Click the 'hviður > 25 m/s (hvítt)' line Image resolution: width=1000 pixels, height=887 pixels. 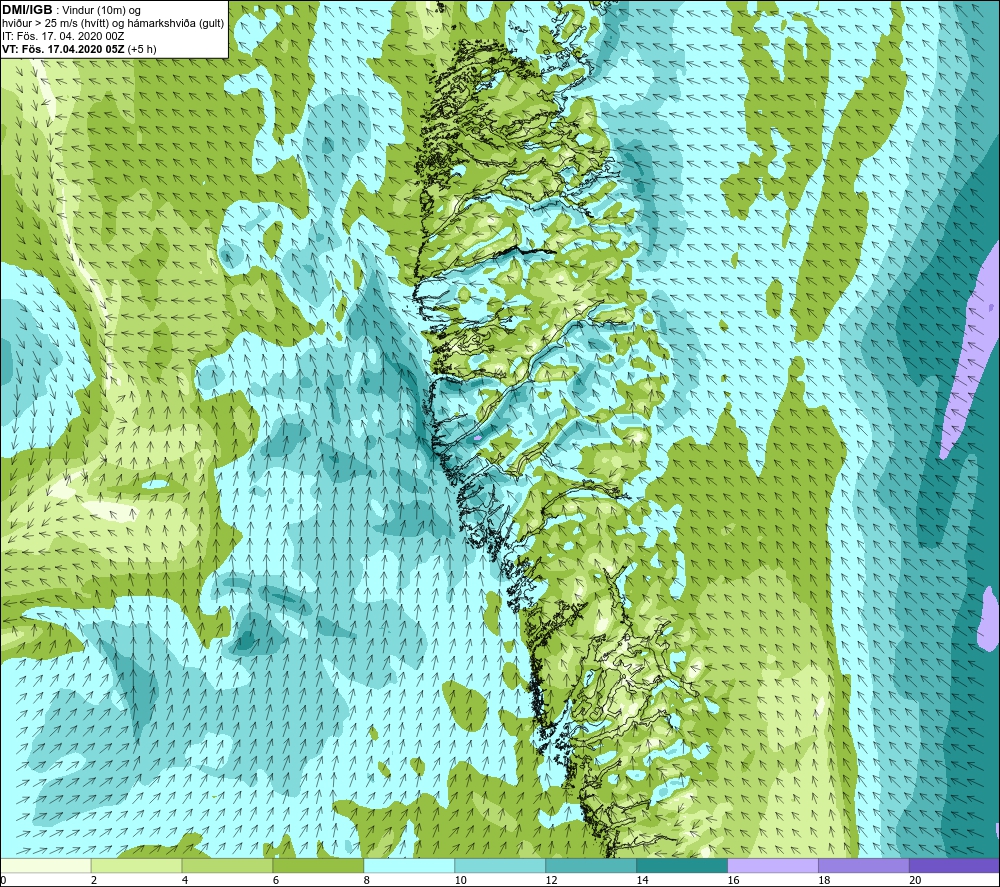55,24
